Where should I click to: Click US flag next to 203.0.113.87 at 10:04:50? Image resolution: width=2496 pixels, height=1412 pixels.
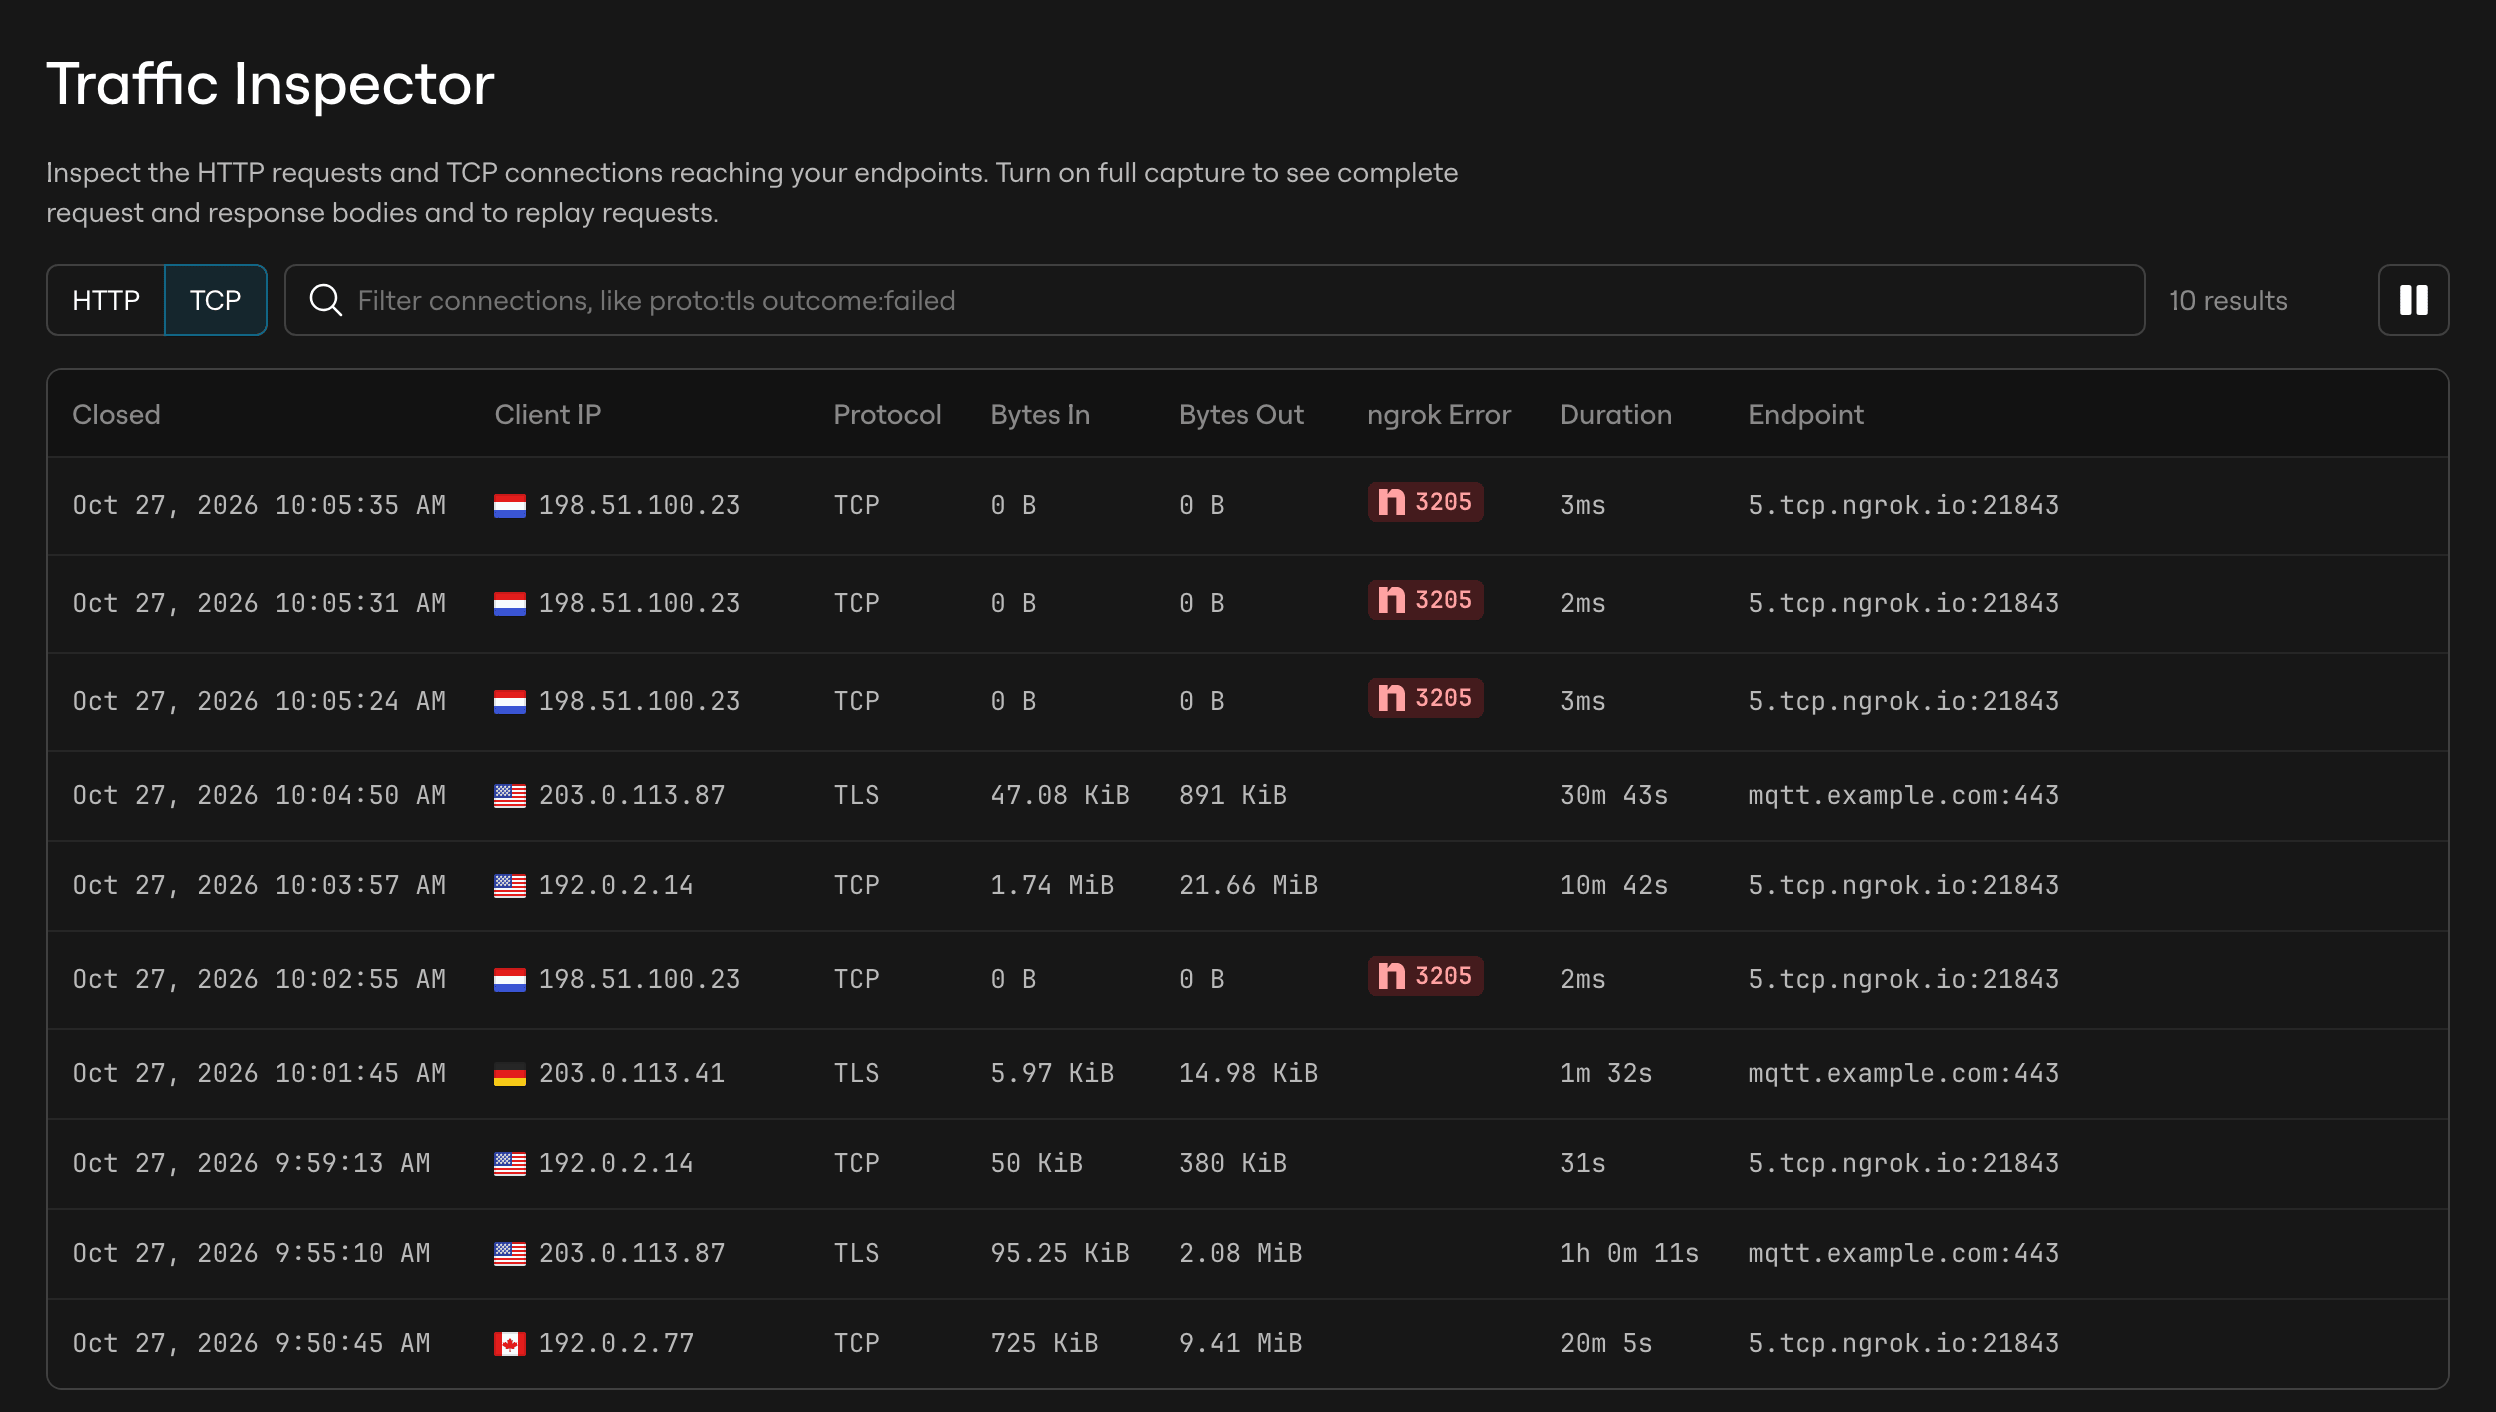510,796
